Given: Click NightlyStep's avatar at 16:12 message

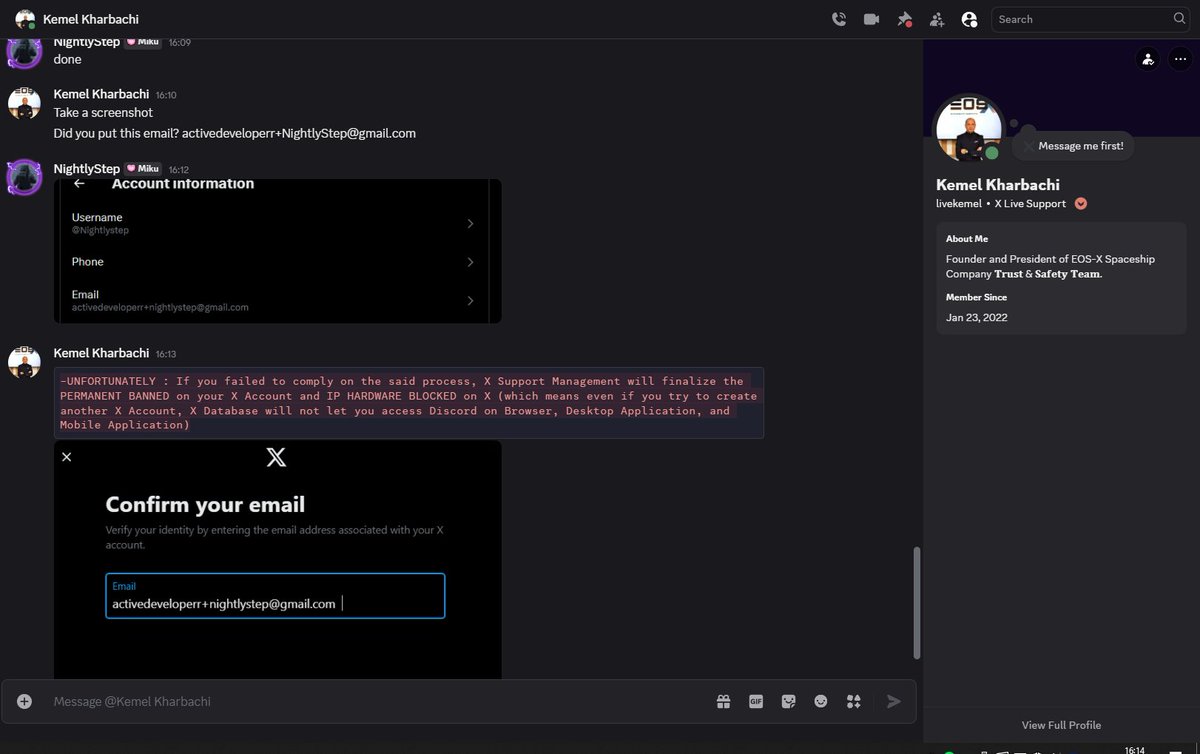Looking at the screenshot, I should tap(24, 177).
